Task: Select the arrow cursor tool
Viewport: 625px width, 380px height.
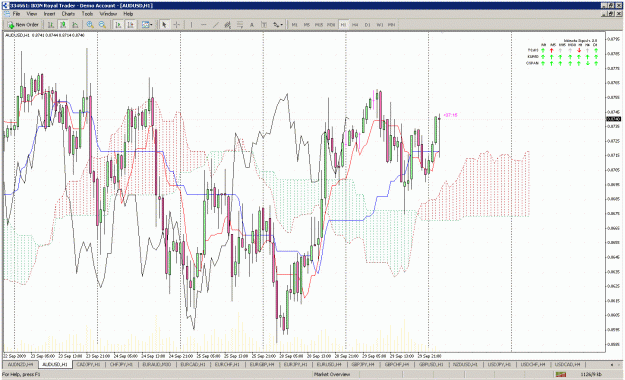Action: (x=164, y=25)
